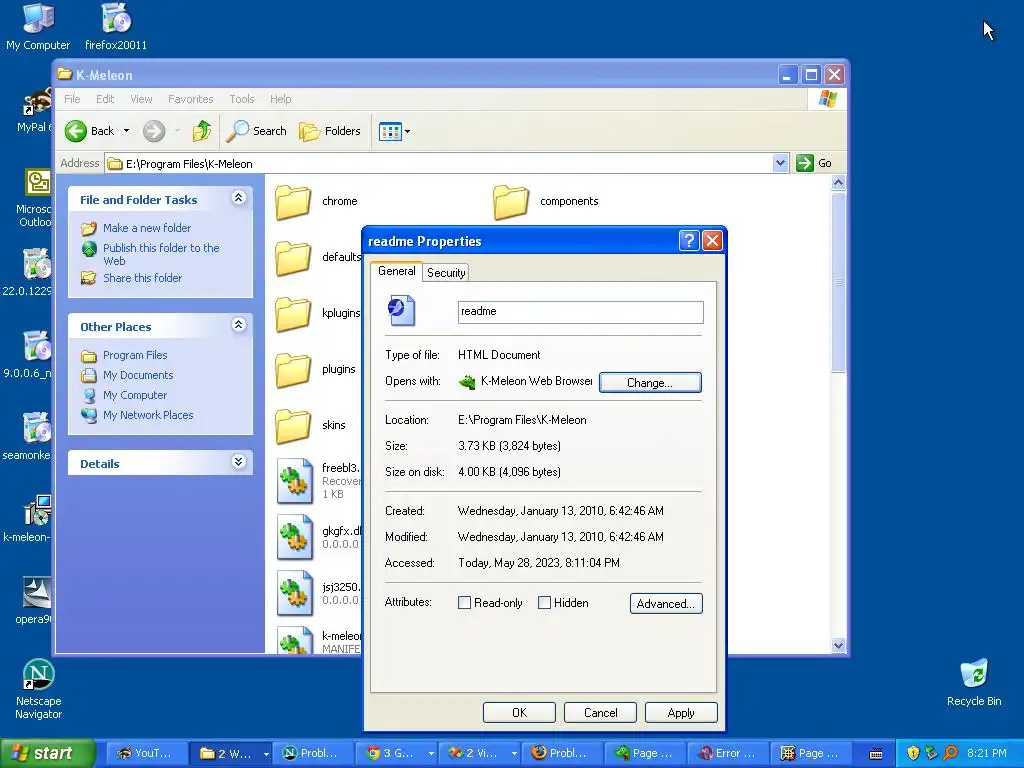Click the Search toolbar button
Viewport: 1024px width, 768px height.
(x=256, y=131)
